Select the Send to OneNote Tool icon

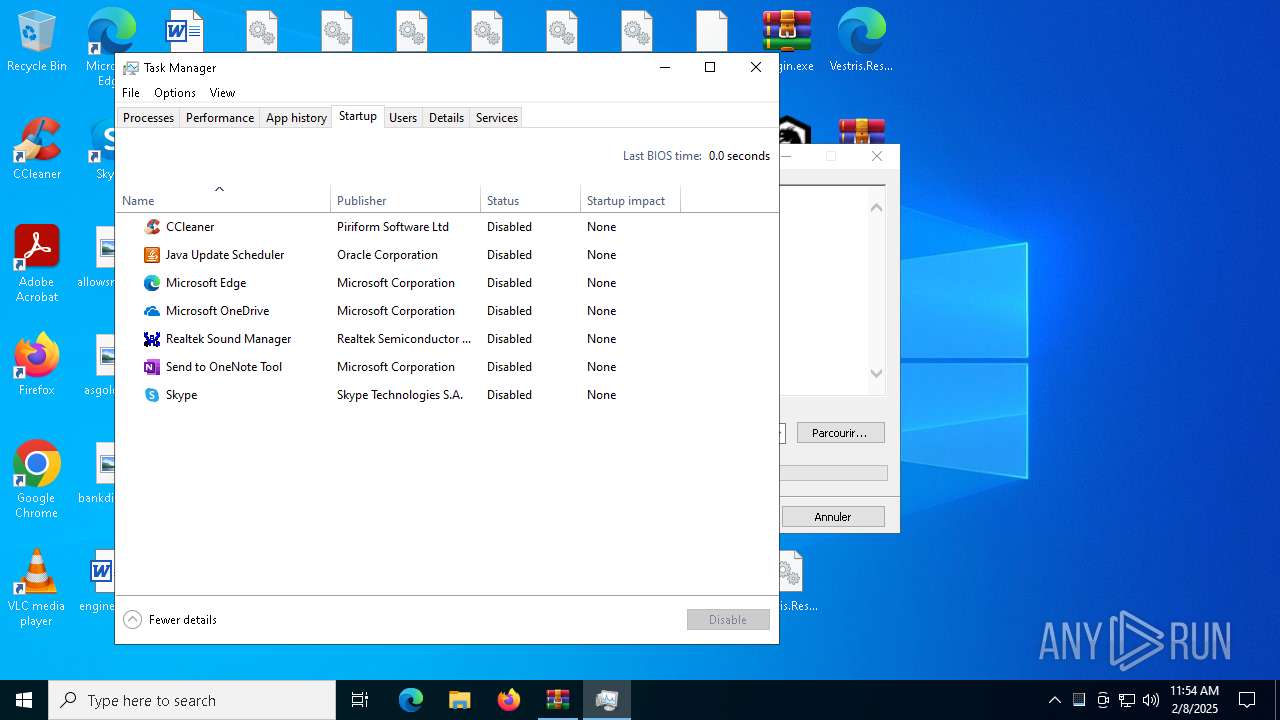[x=152, y=367]
